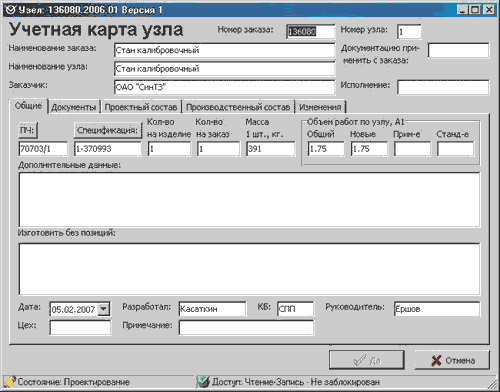Click the Кол-во на заказ field
The image size is (500, 392).
tap(218, 149)
